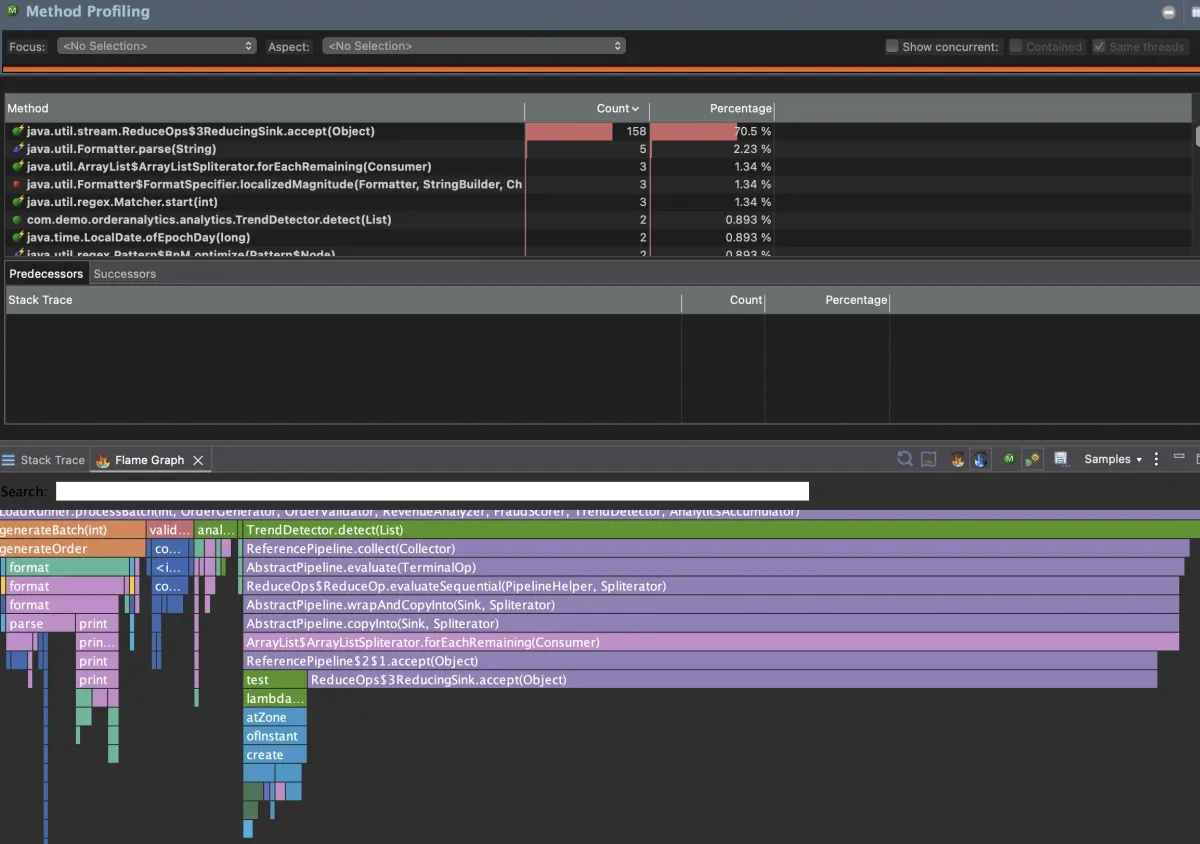Click inside the Search field
The height and width of the screenshot is (844, 1200).
click(430, 491)
